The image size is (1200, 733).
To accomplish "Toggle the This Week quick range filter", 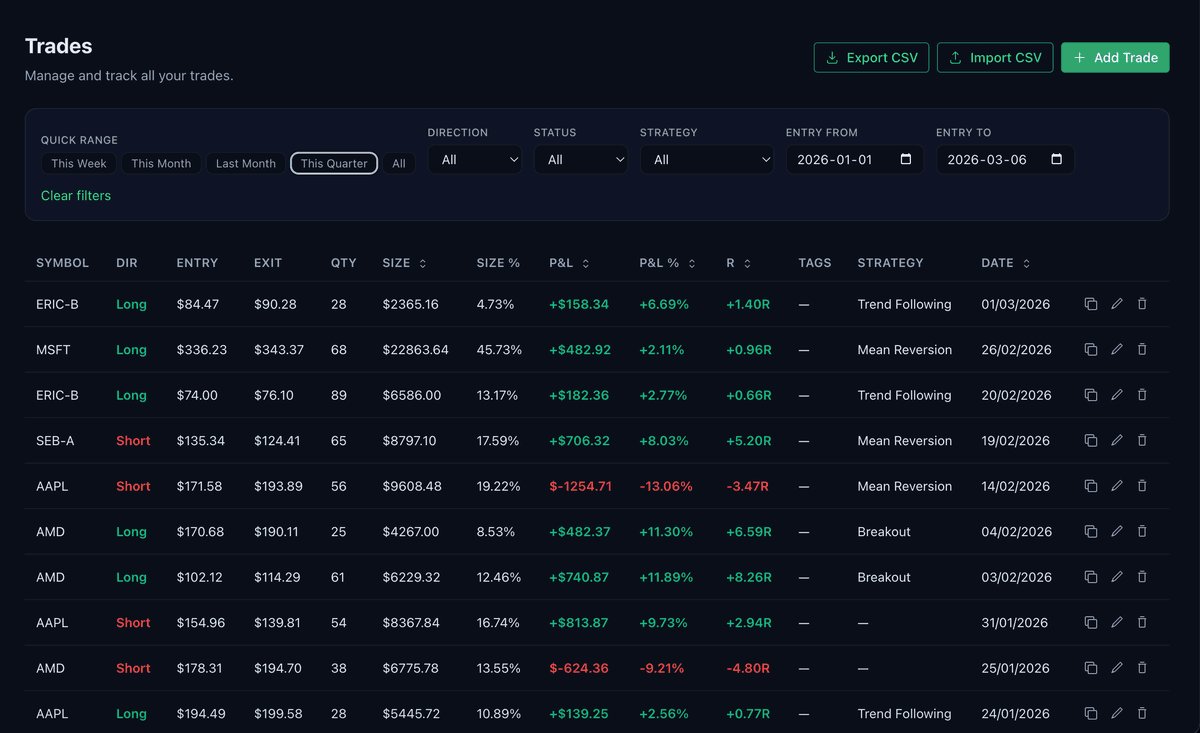I will [x=78, y=162].
